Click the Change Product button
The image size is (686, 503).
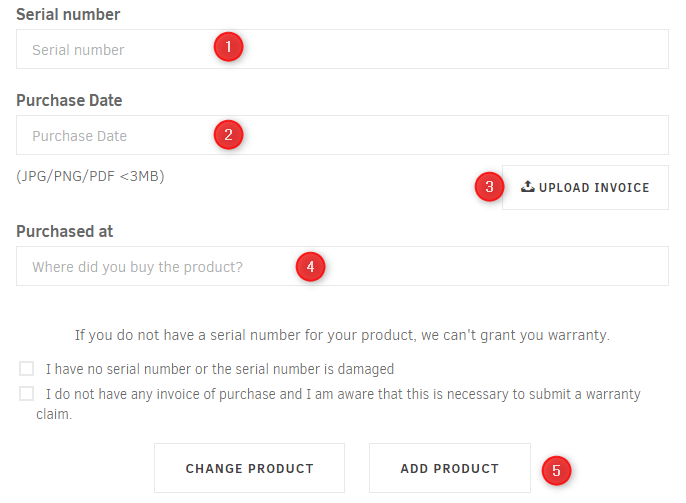click(249, 468)
